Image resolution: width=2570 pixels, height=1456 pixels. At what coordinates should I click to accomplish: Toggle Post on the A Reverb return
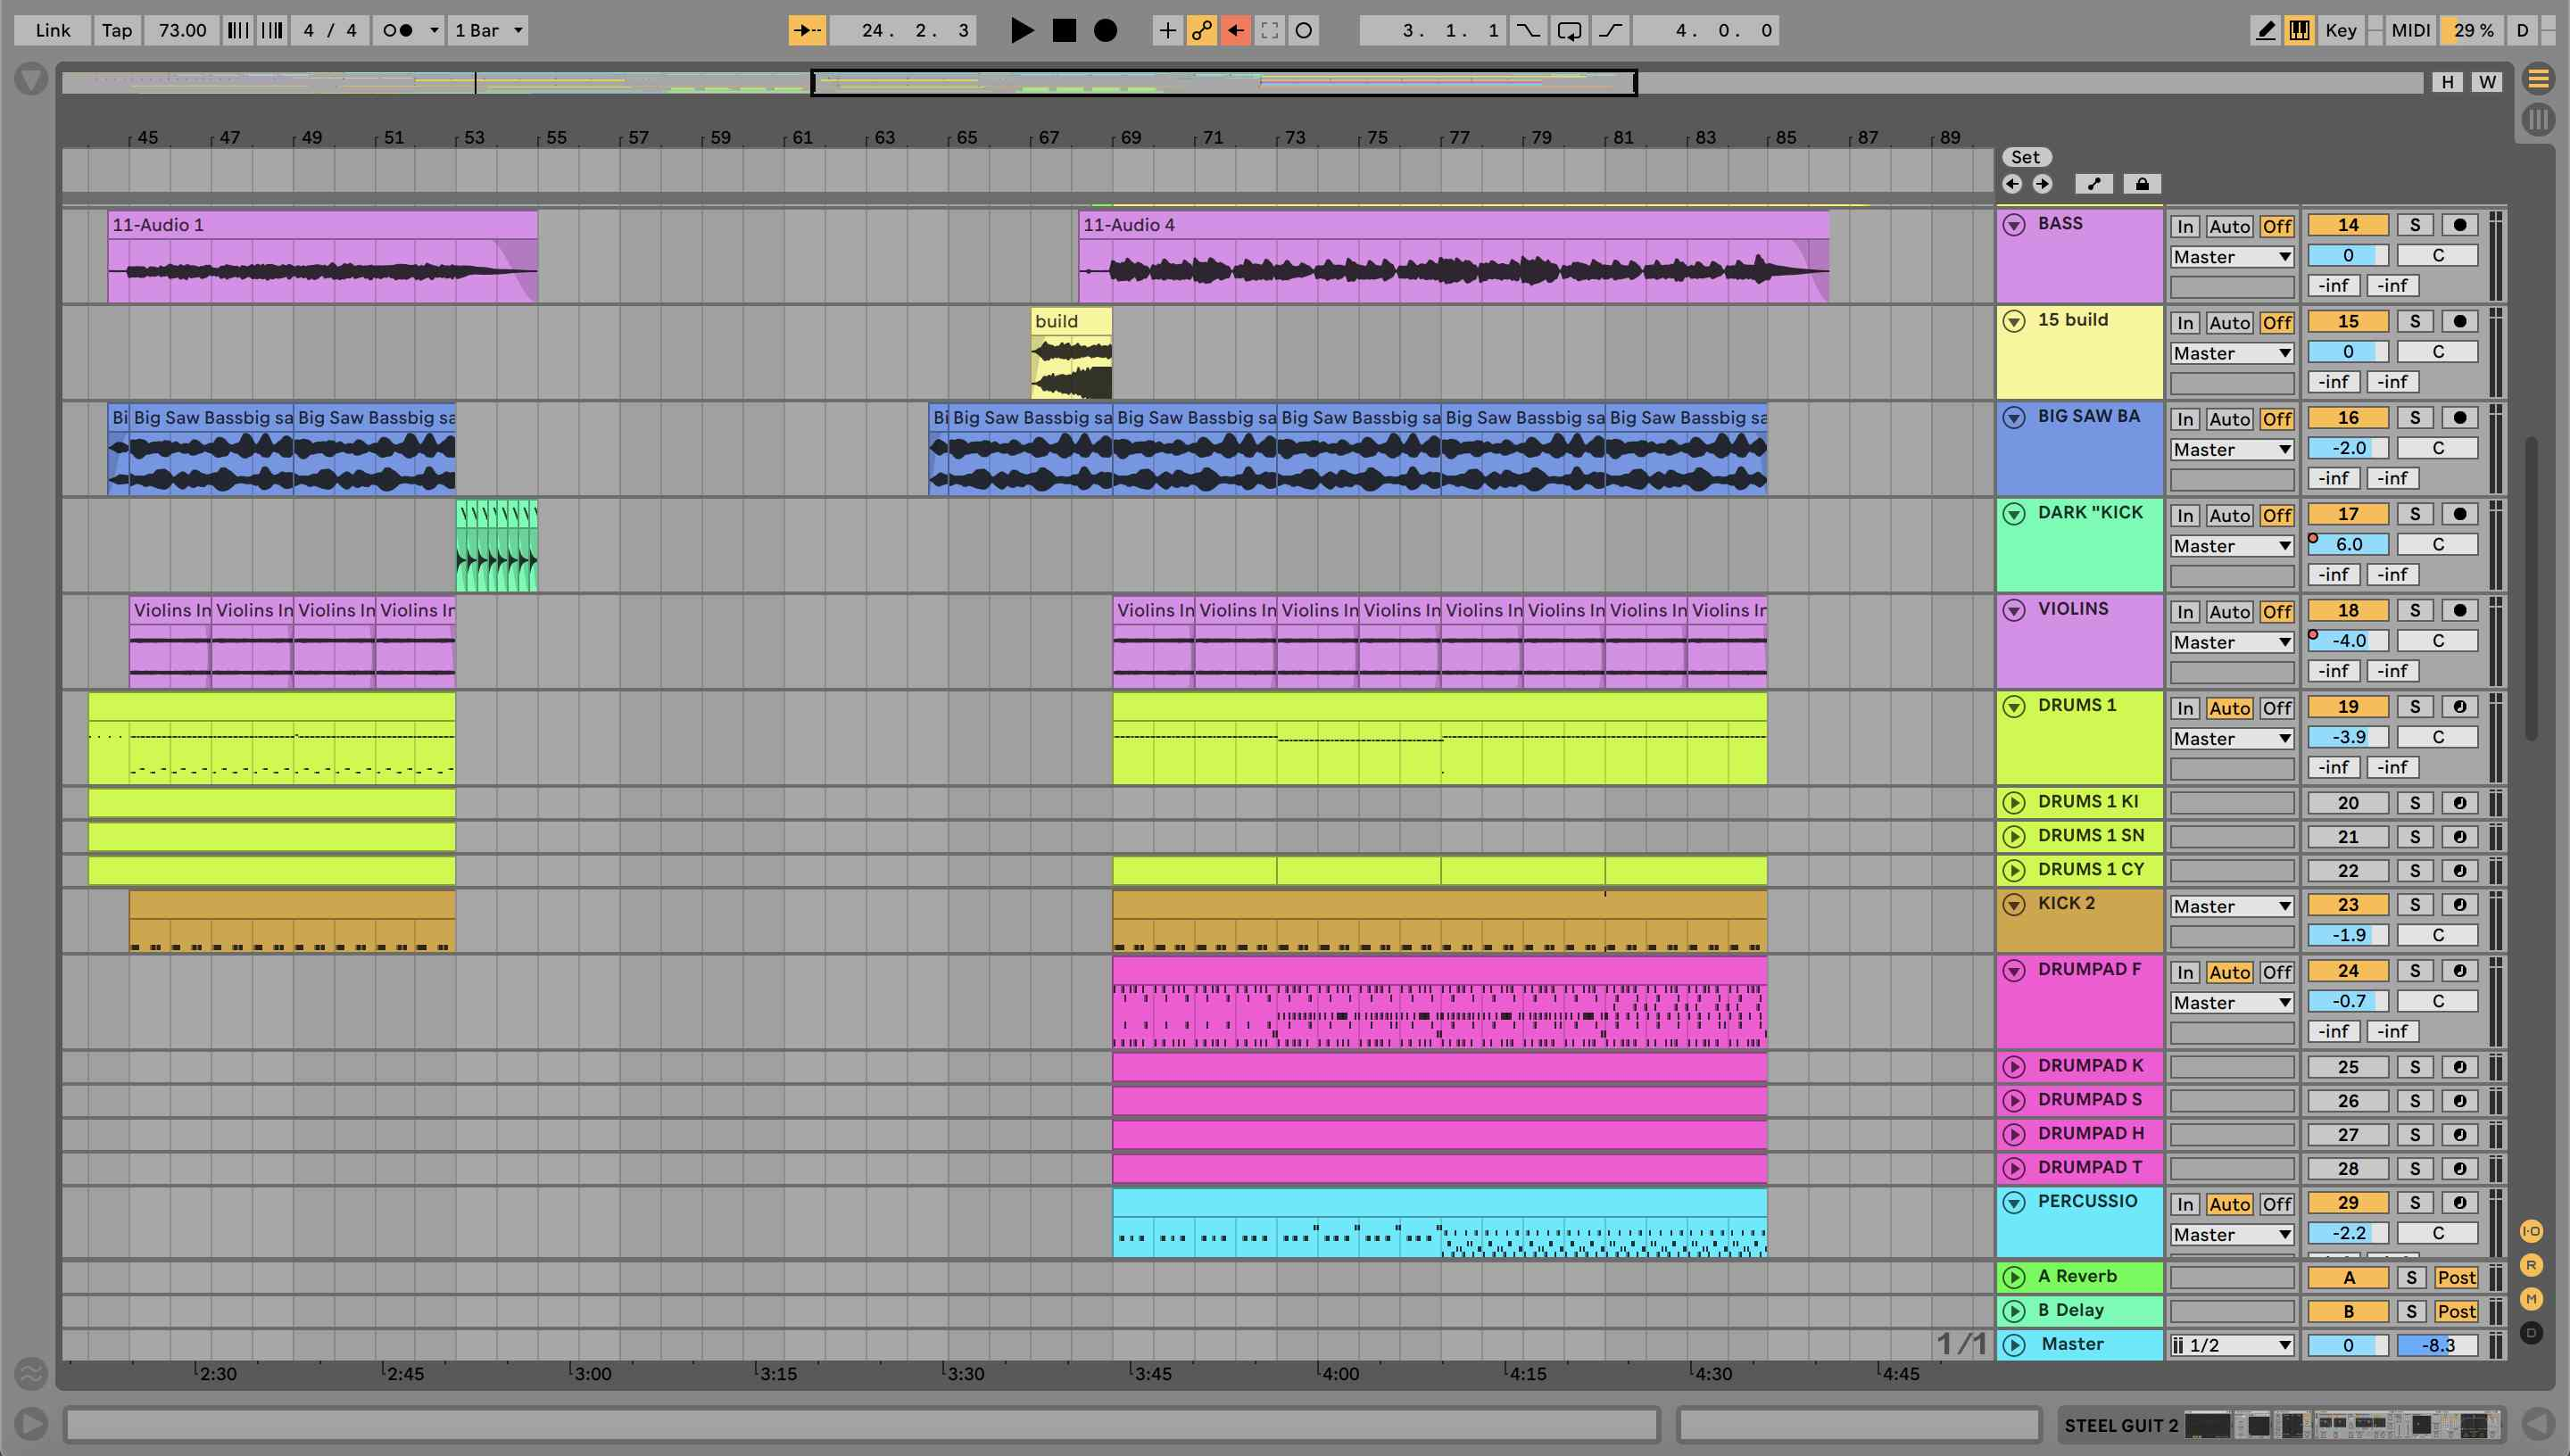(2456, 1278)
